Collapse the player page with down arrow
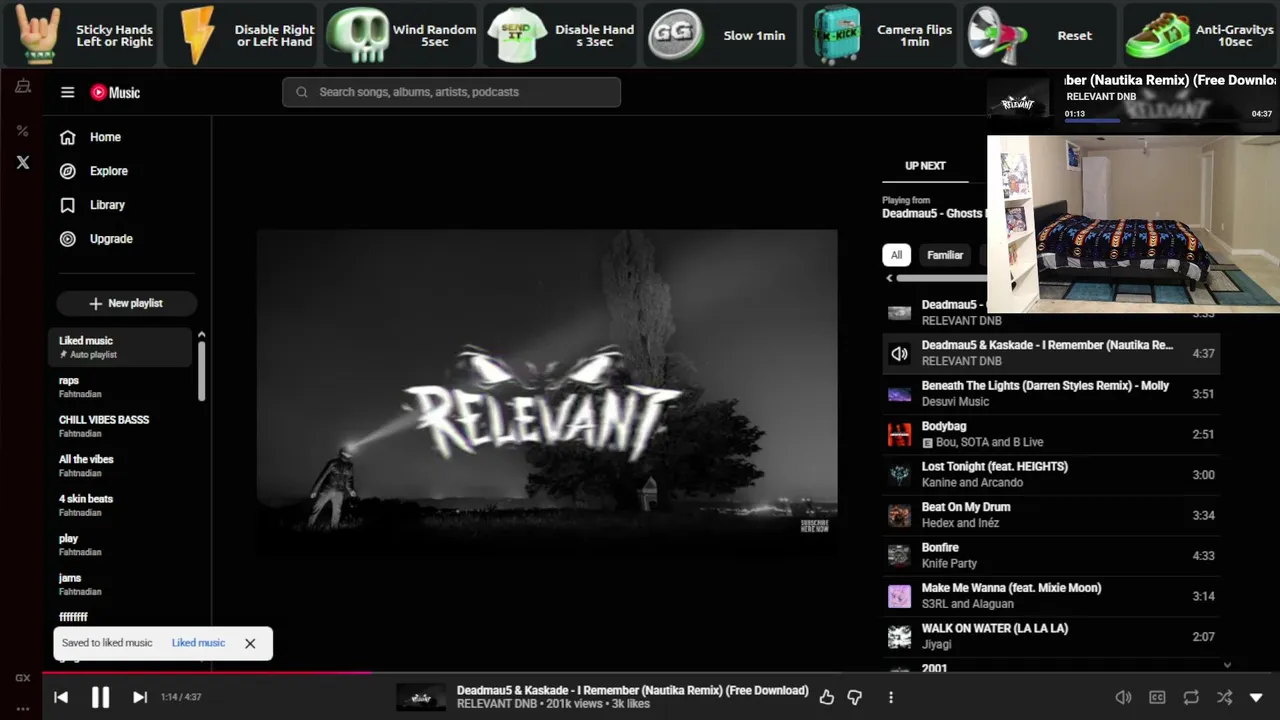The width and height of the screenshot is (1280, 720). (1257, 697)
